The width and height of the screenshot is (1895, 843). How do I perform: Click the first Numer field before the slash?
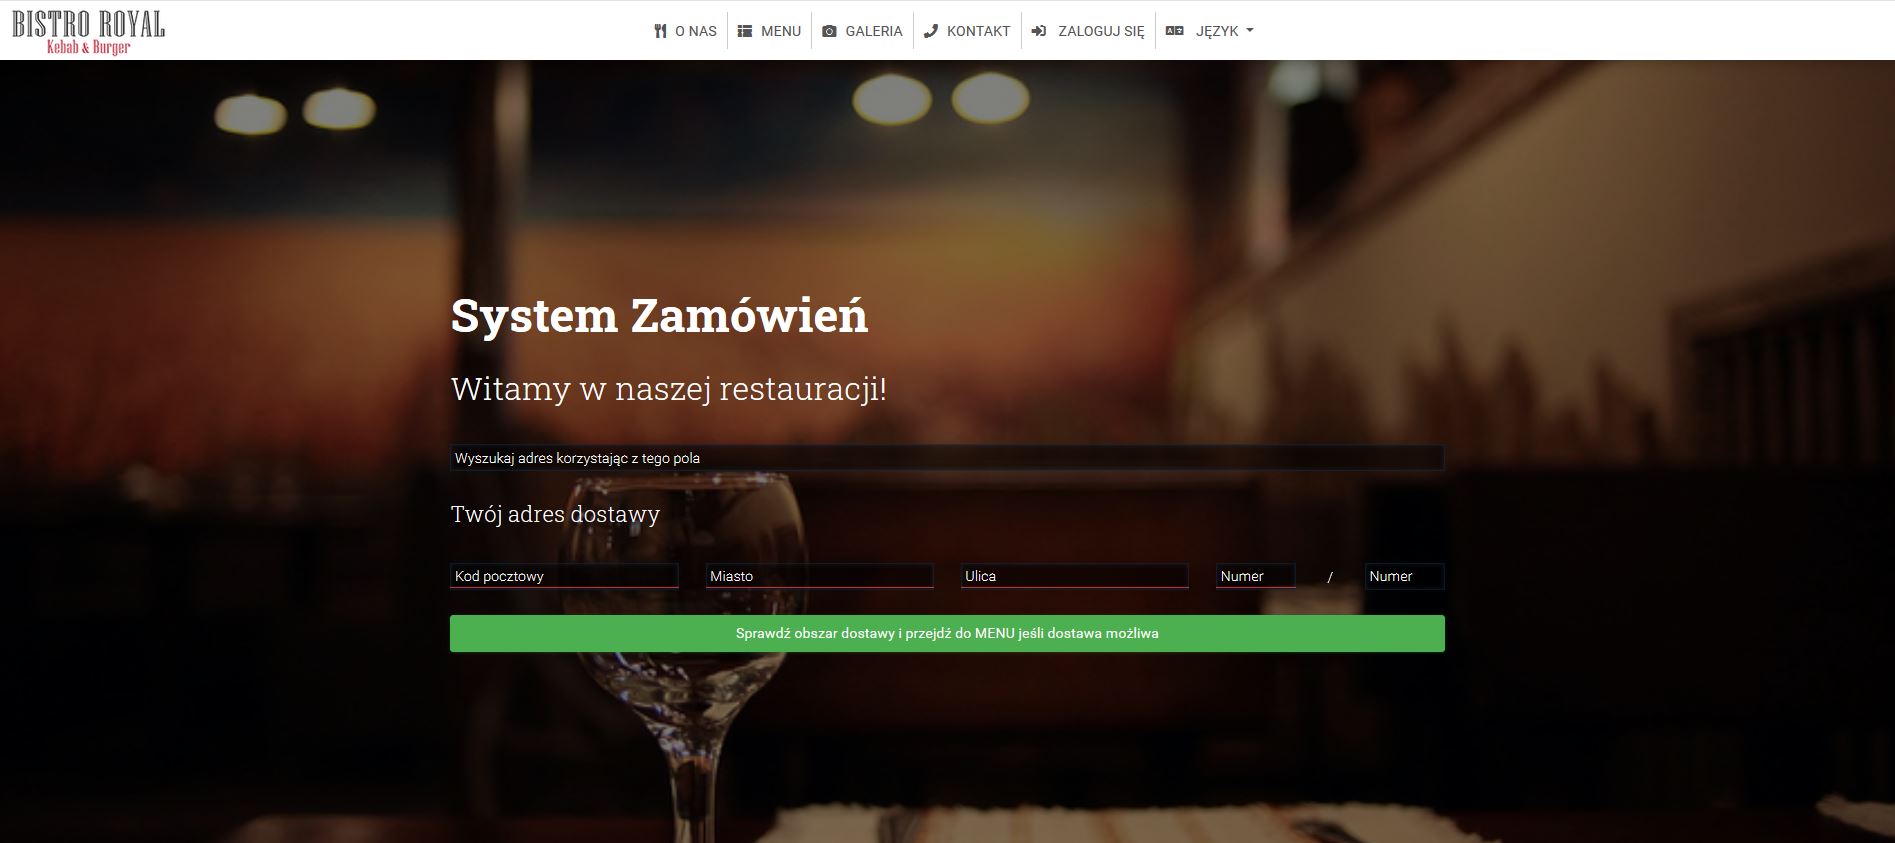coord(1255,576)
